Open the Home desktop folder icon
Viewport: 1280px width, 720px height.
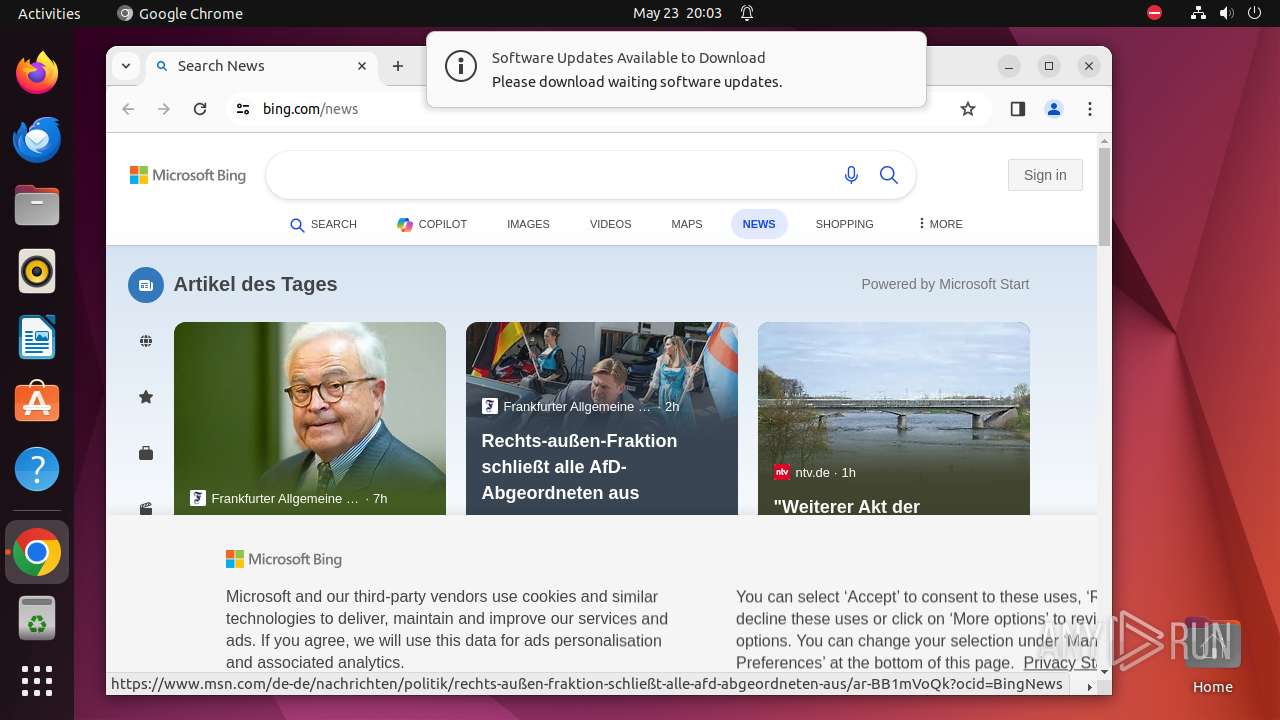point(1212,656)
